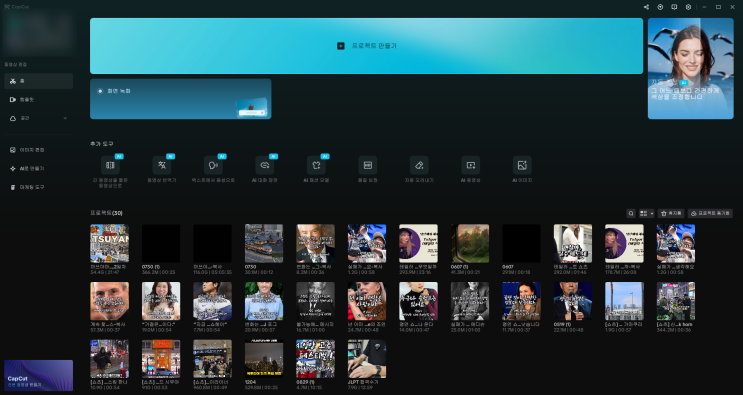Image resolution: width=743 pixels, height=395 pixels.
Task: Open the 20.9M blue shirt man project
Action: (264, 301)
